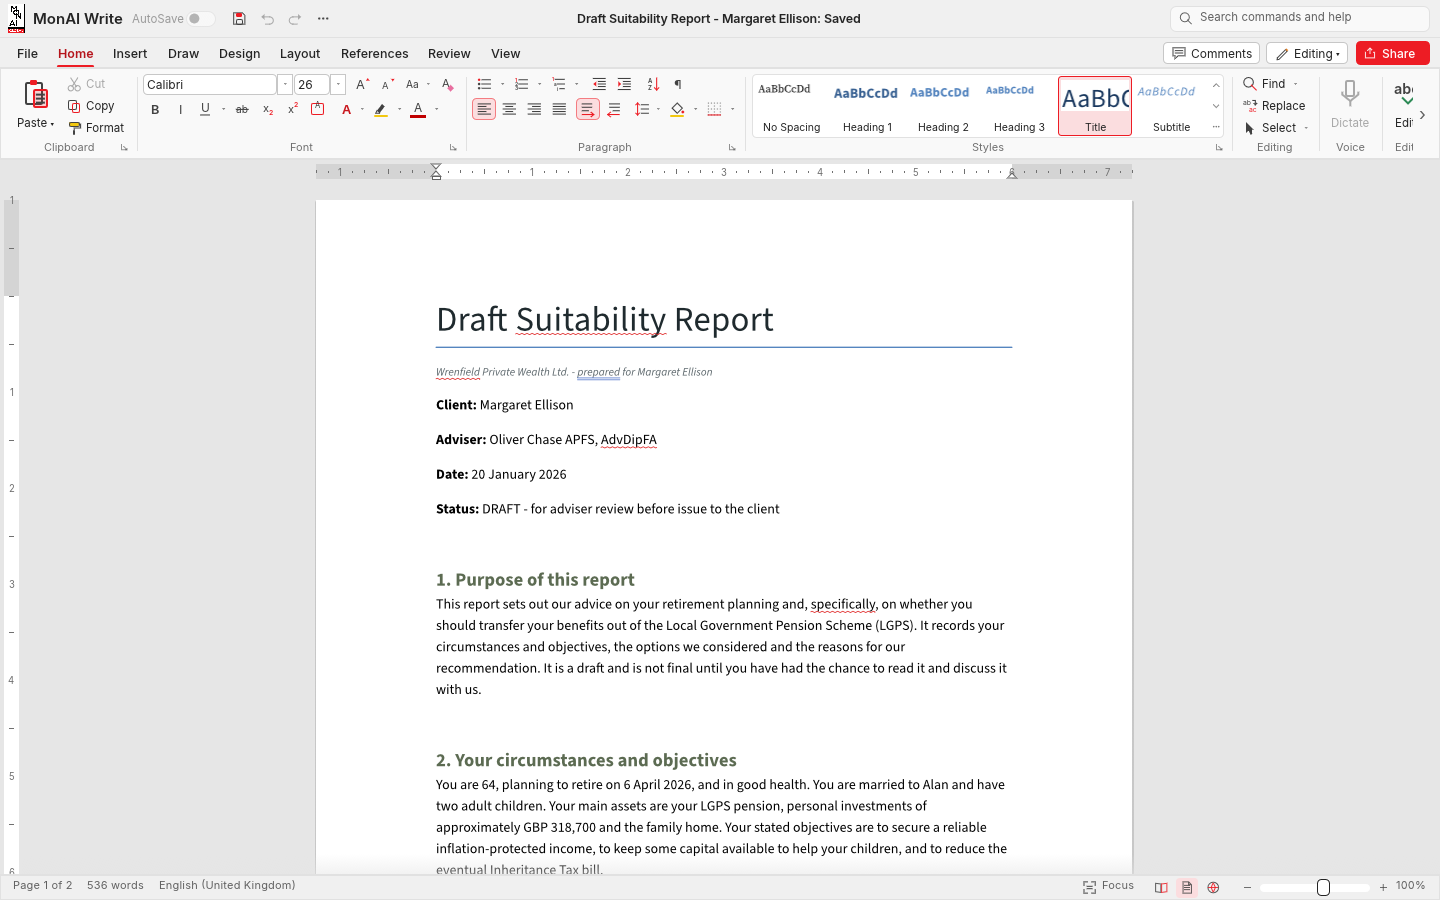
Task: Expand the Styles gallery more arrow
Action: [1216, 127]
